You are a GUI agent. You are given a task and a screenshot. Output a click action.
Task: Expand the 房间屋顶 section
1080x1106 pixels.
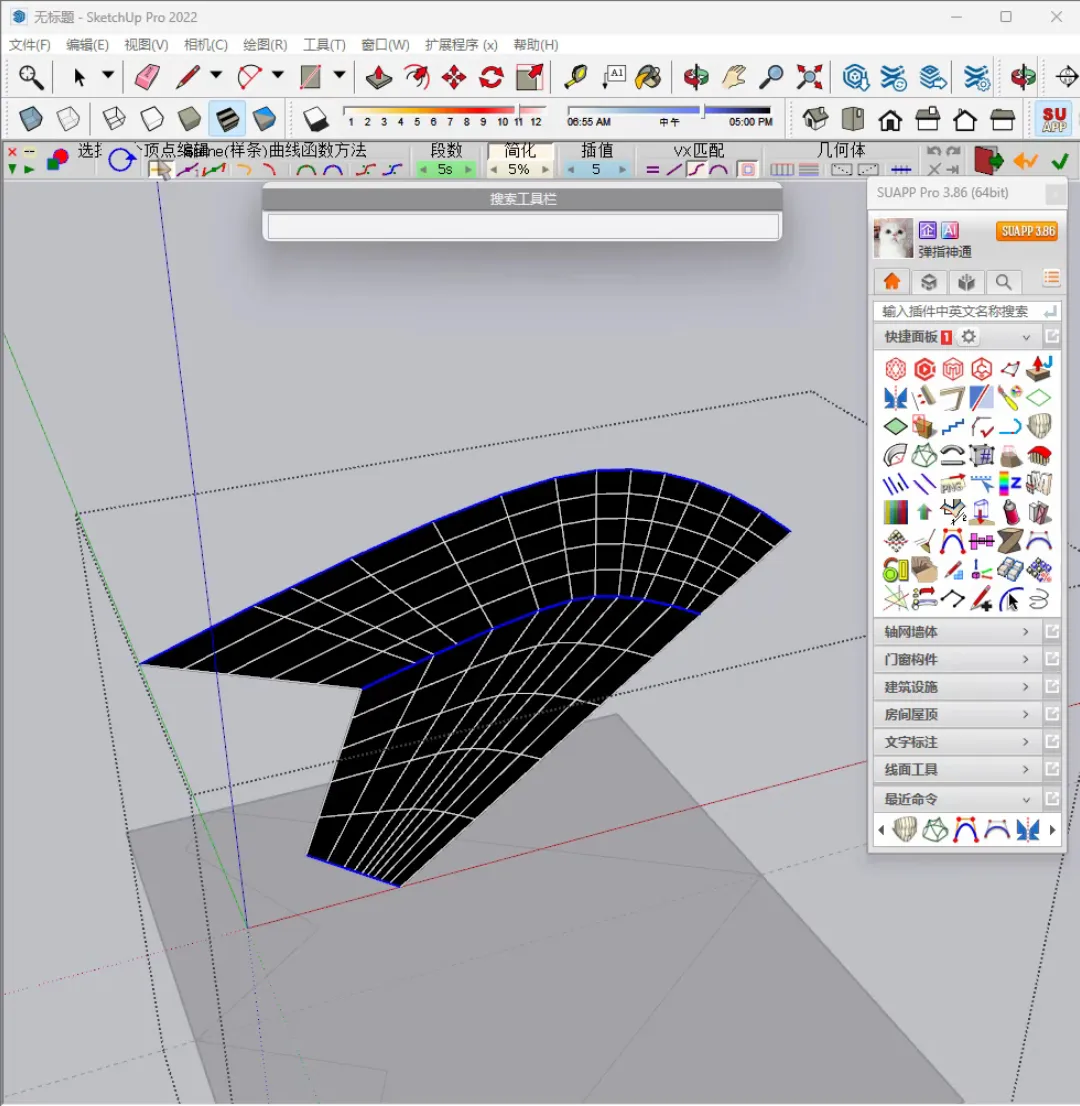click(x=957, y=715)
